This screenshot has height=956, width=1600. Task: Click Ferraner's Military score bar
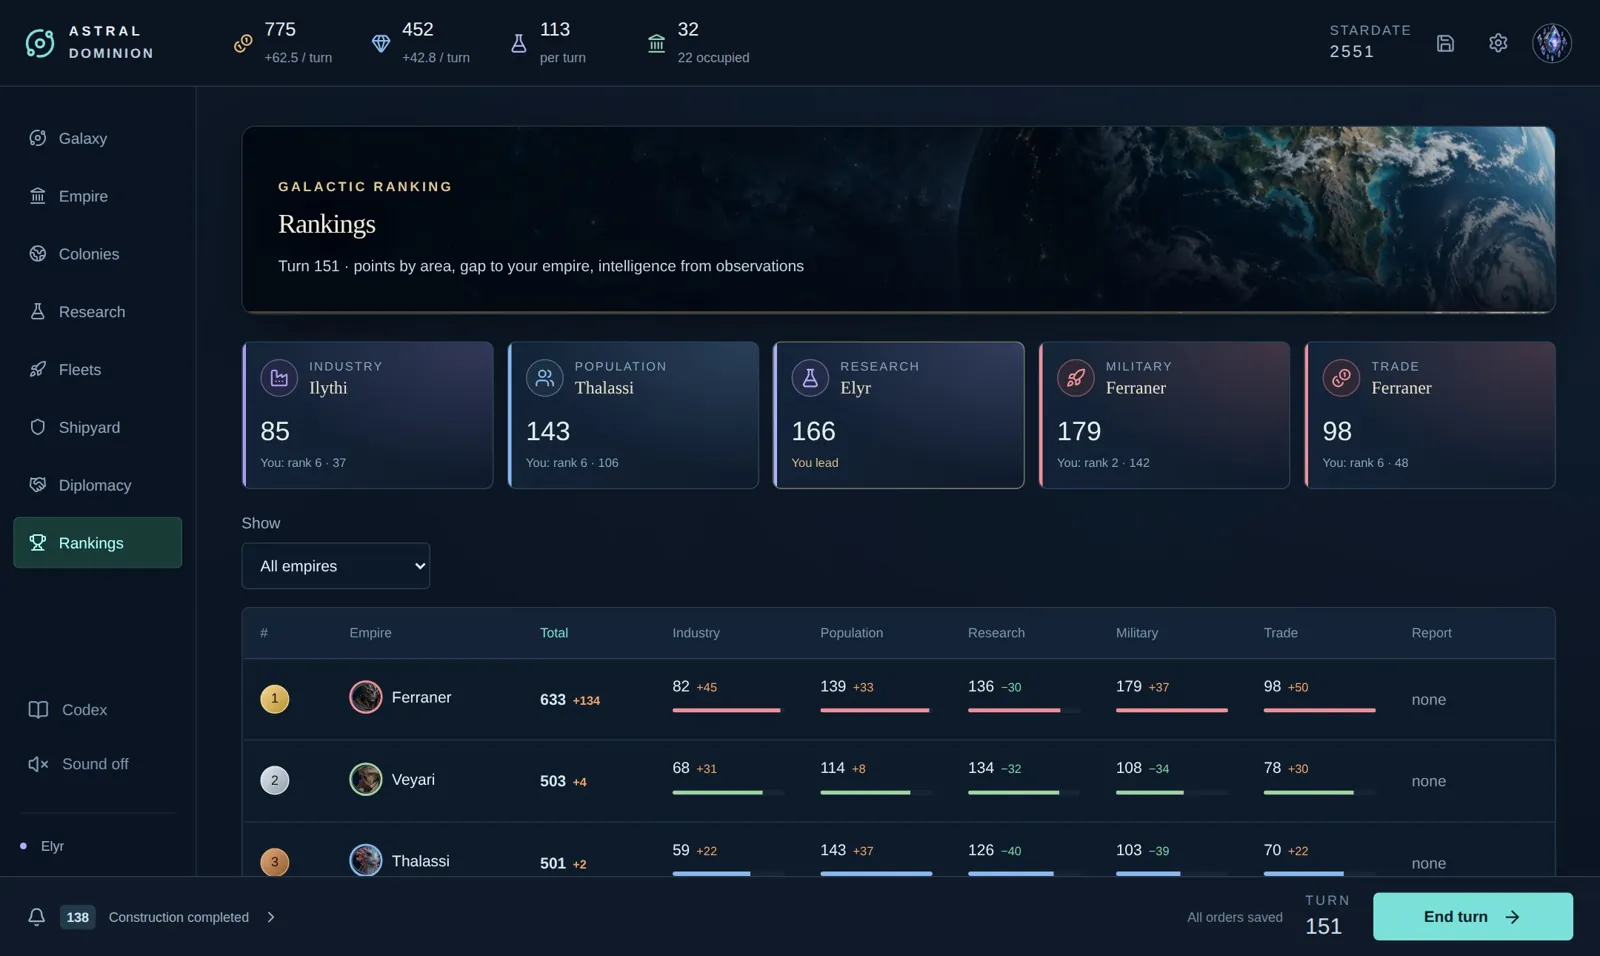pyautogui.click(x=1172, y=710)
